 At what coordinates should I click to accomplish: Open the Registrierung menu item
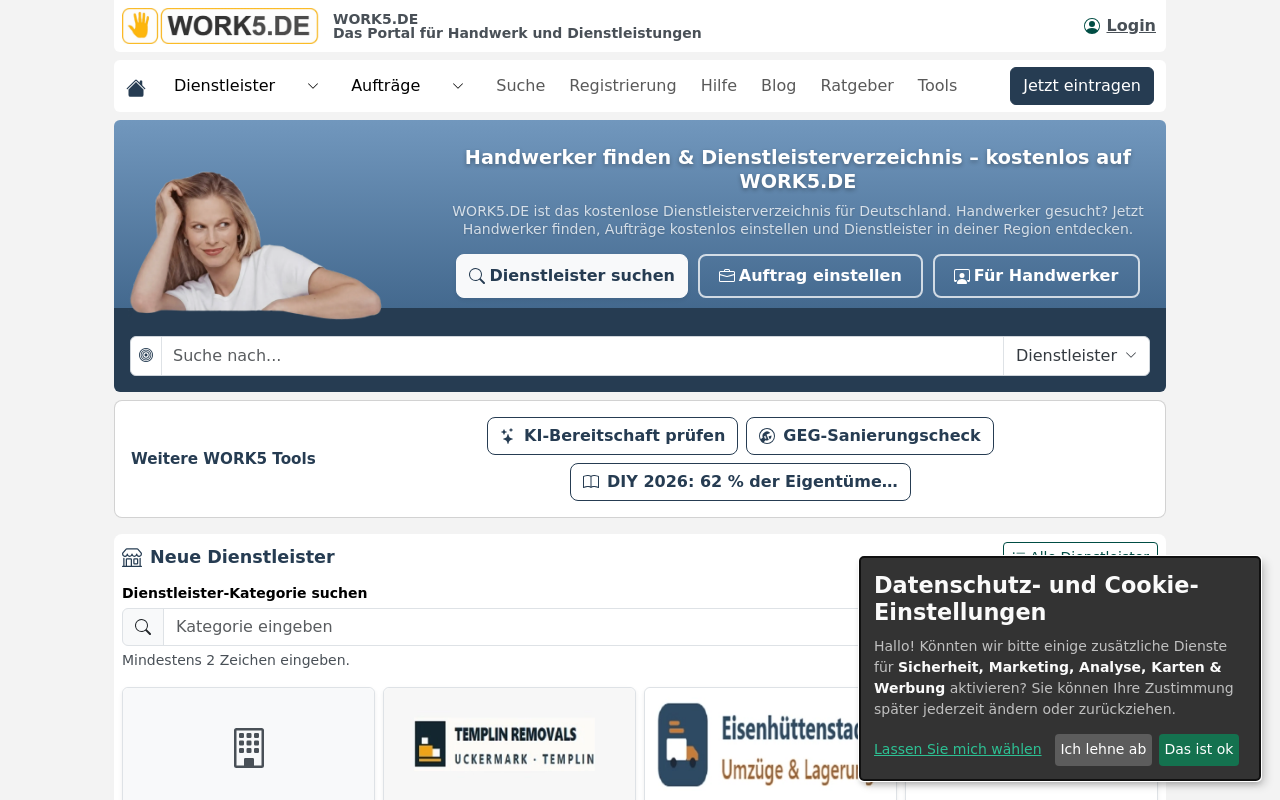[x=622, y=86]
